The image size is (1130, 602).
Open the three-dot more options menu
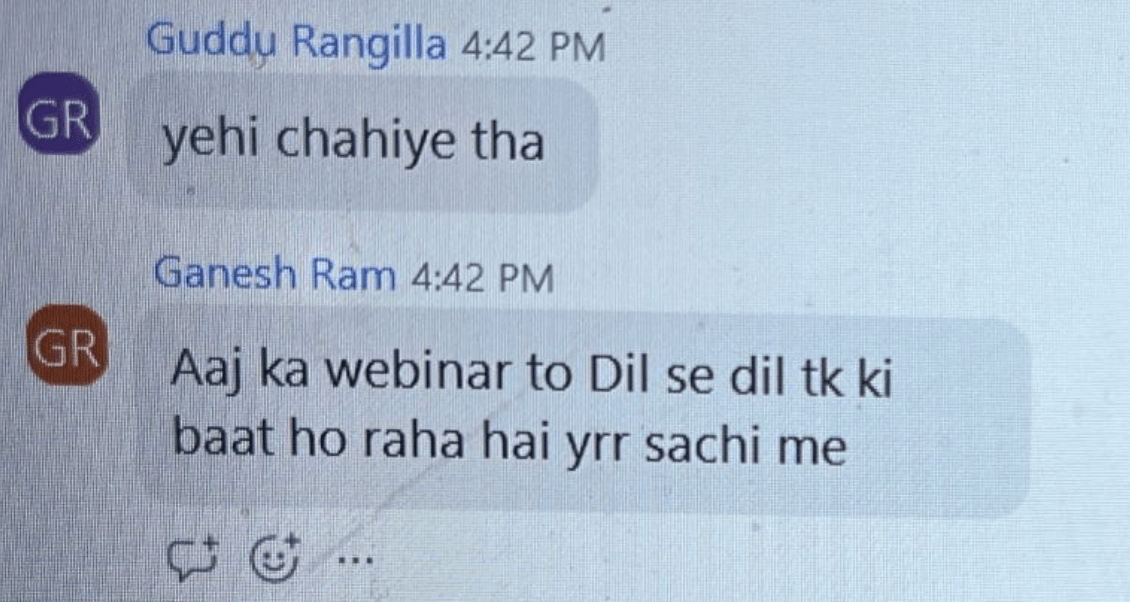pyautogui.click(x=356, y=558)
